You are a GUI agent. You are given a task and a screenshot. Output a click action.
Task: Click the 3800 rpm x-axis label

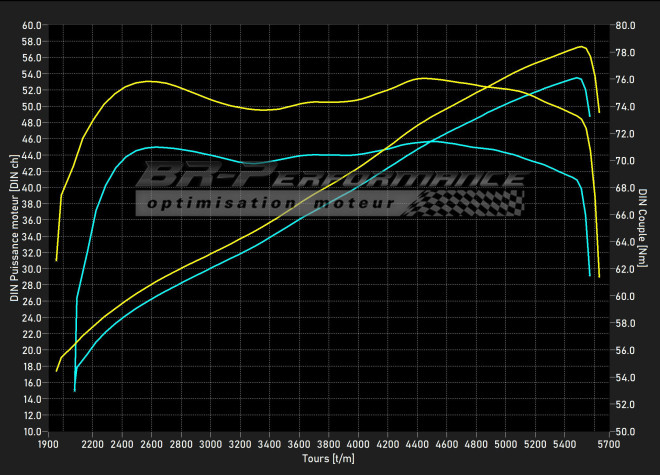(328, 444)
